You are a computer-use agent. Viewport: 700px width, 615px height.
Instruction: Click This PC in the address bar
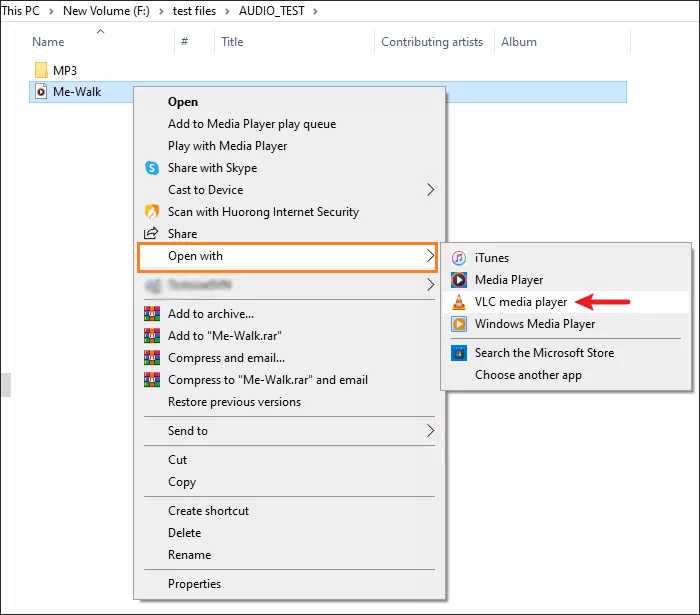pyautogui.click(x=20, y=11)
